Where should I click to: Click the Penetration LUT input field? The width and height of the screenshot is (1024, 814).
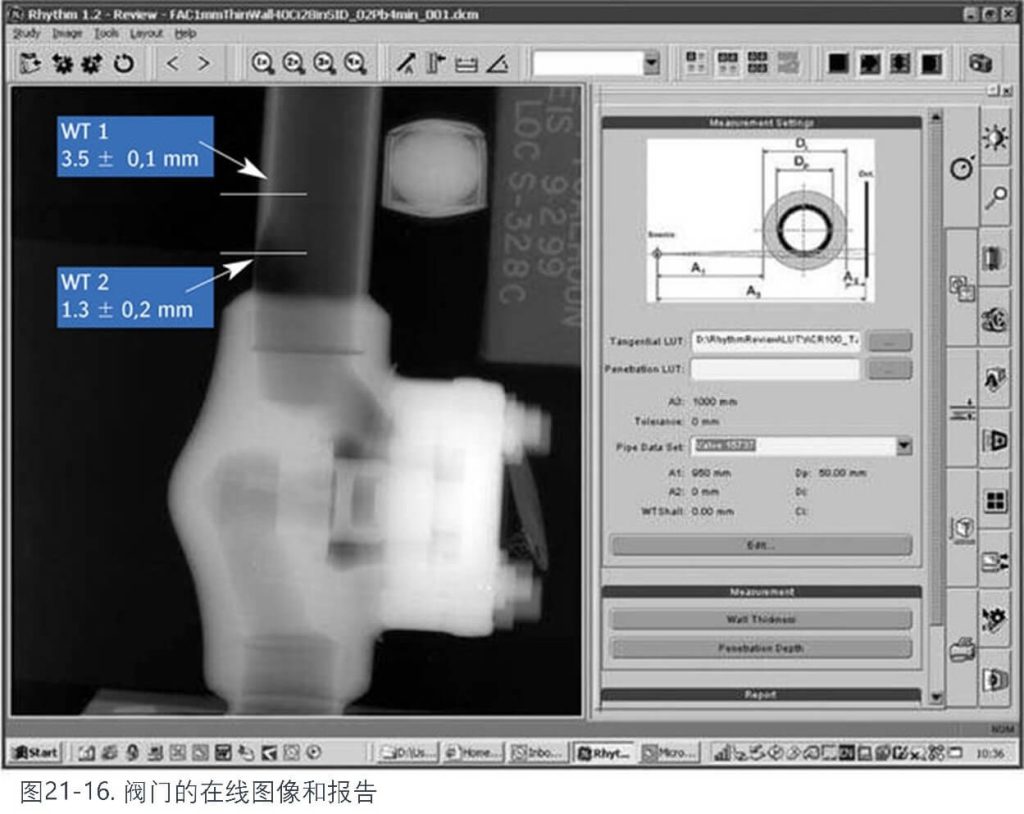[x=774, y=369]
